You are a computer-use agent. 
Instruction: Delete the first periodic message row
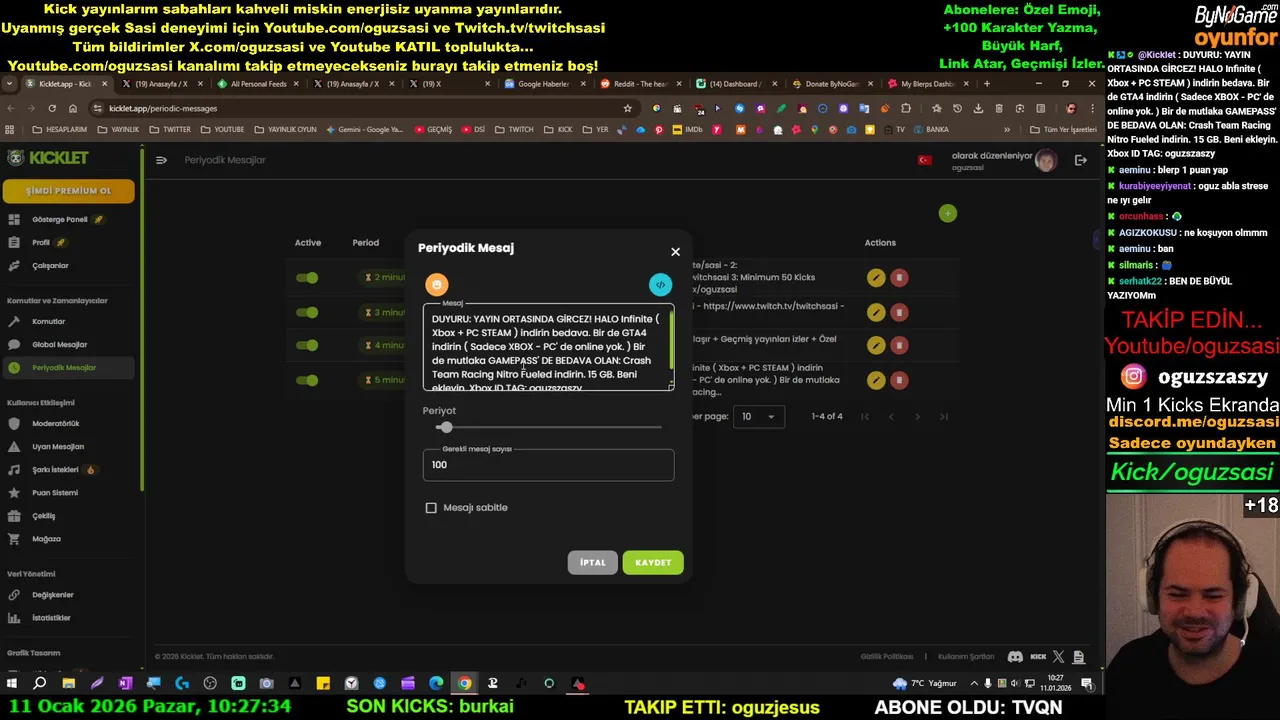click(899, 278)
